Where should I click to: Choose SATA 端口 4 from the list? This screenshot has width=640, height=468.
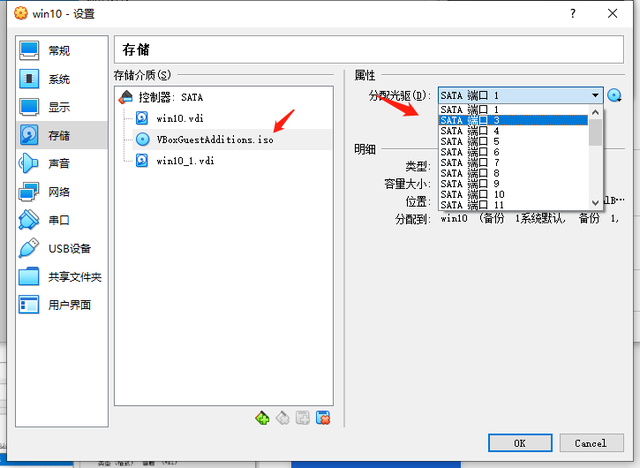[x=513, y=131]
